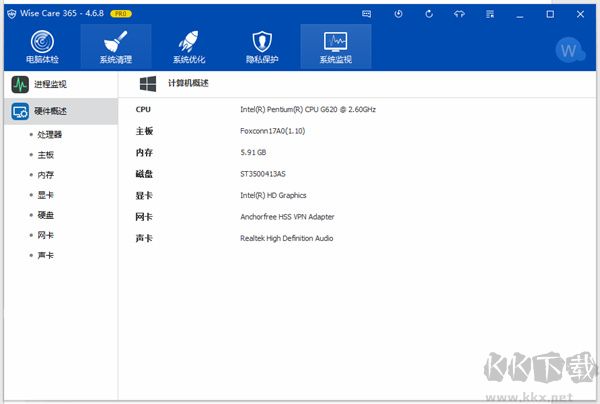The width and height of the screenshot is (600, 404).
Task: Open the 主板 motherboard sub-item
Action: point(46,155)
